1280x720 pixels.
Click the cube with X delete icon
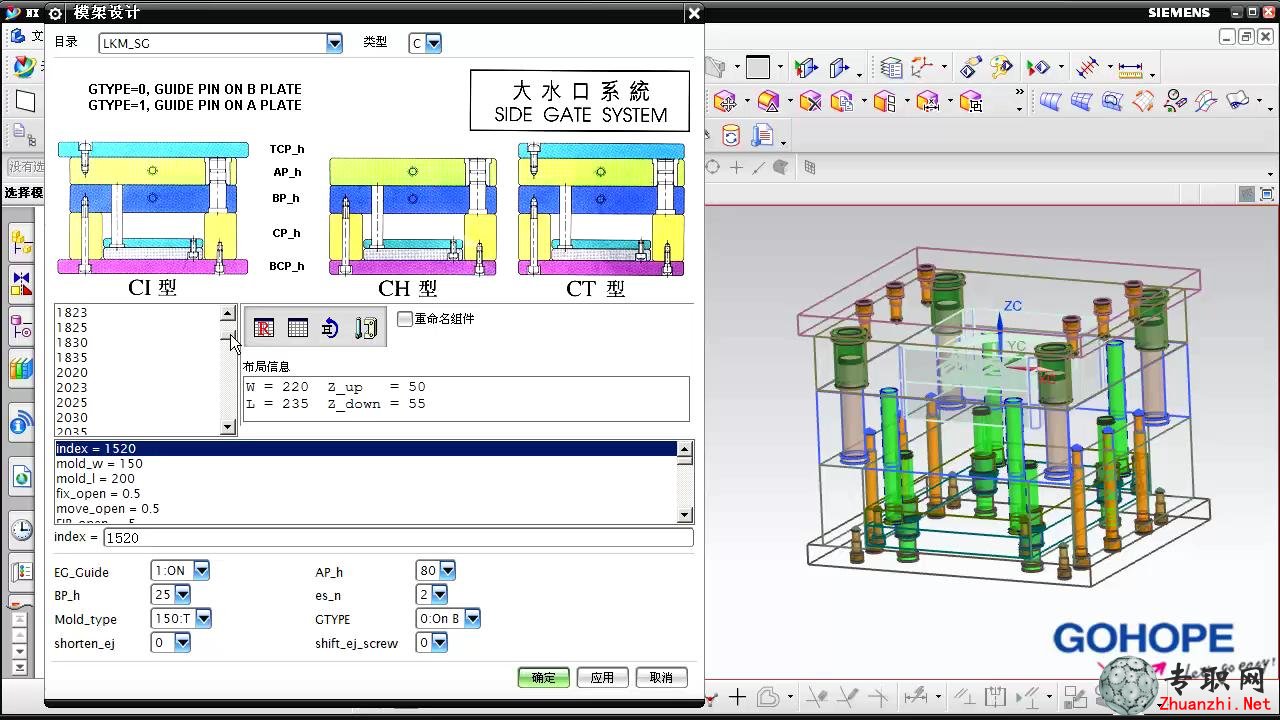pos(810,101)
